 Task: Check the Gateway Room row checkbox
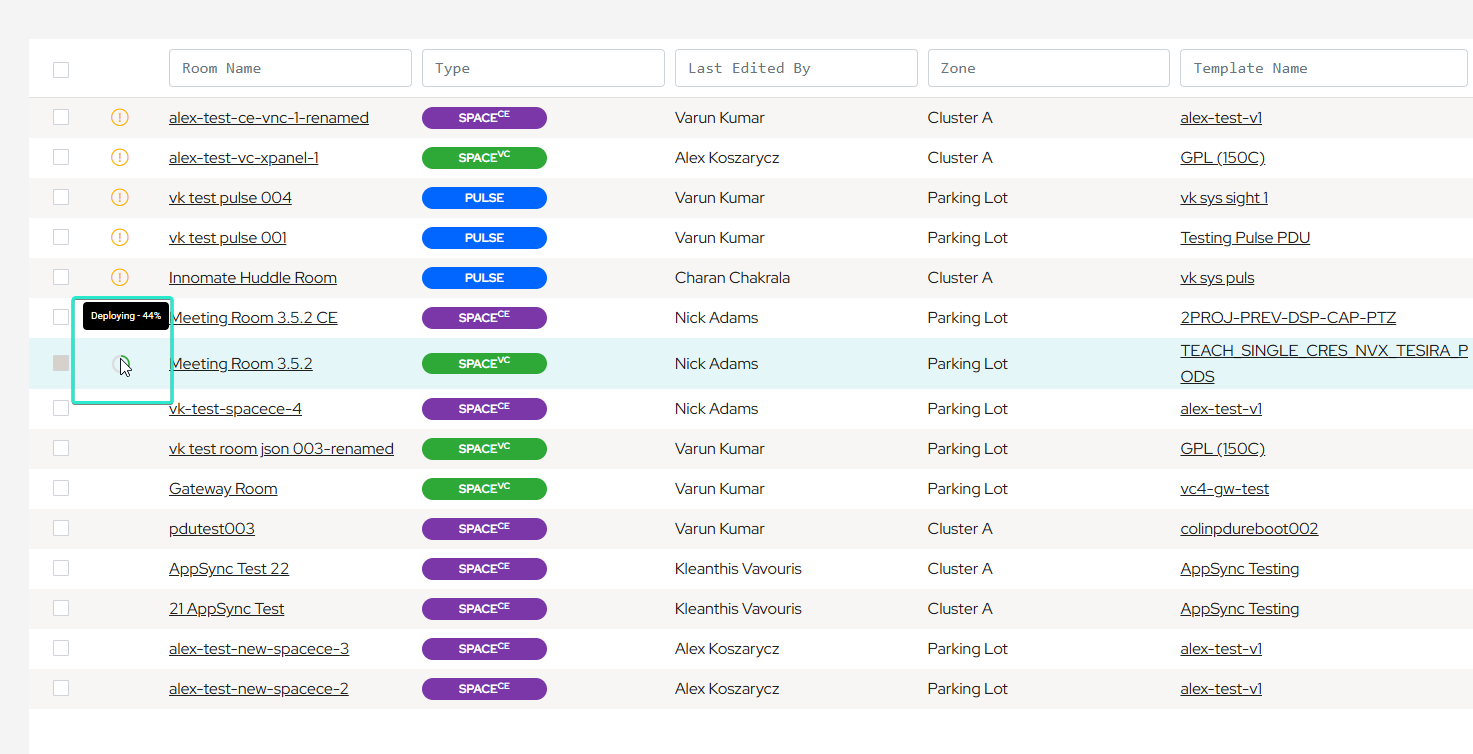click(61, 488)
